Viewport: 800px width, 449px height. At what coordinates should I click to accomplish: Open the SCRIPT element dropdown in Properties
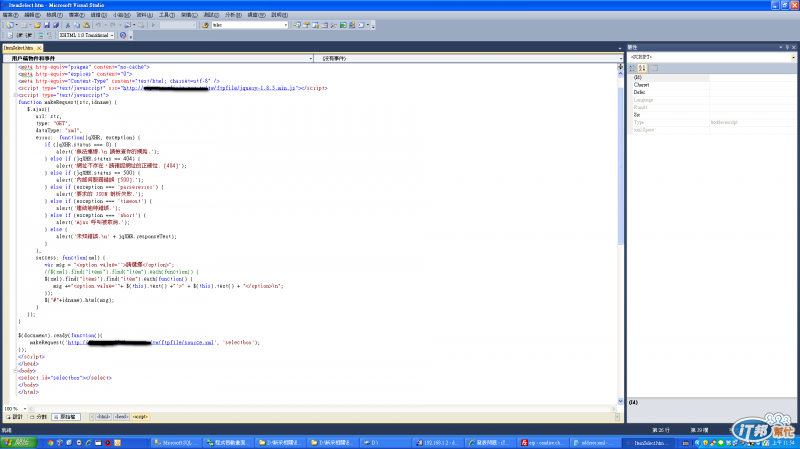(793, 57)
